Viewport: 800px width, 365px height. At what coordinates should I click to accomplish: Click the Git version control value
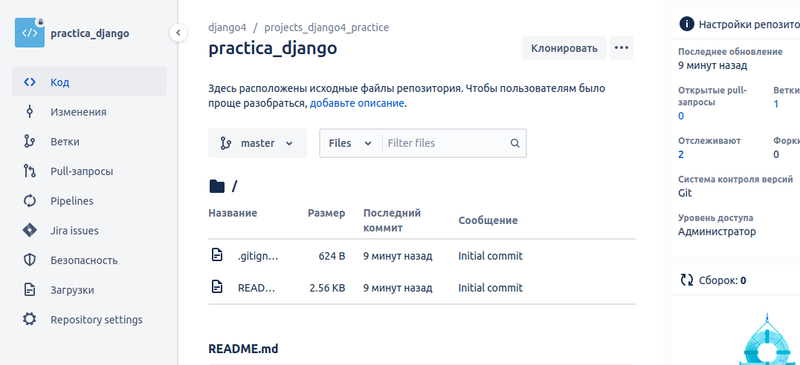coord(685,193)
